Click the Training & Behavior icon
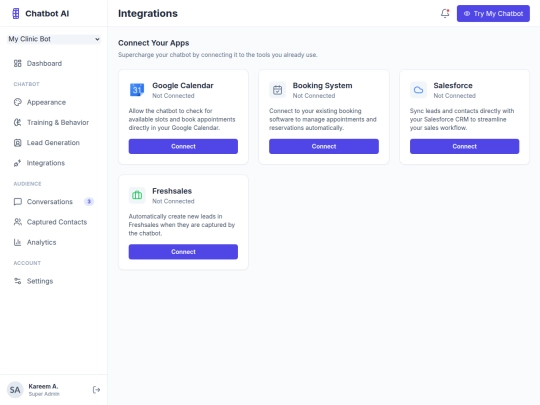Screen dimensions: 540x405 18,122
